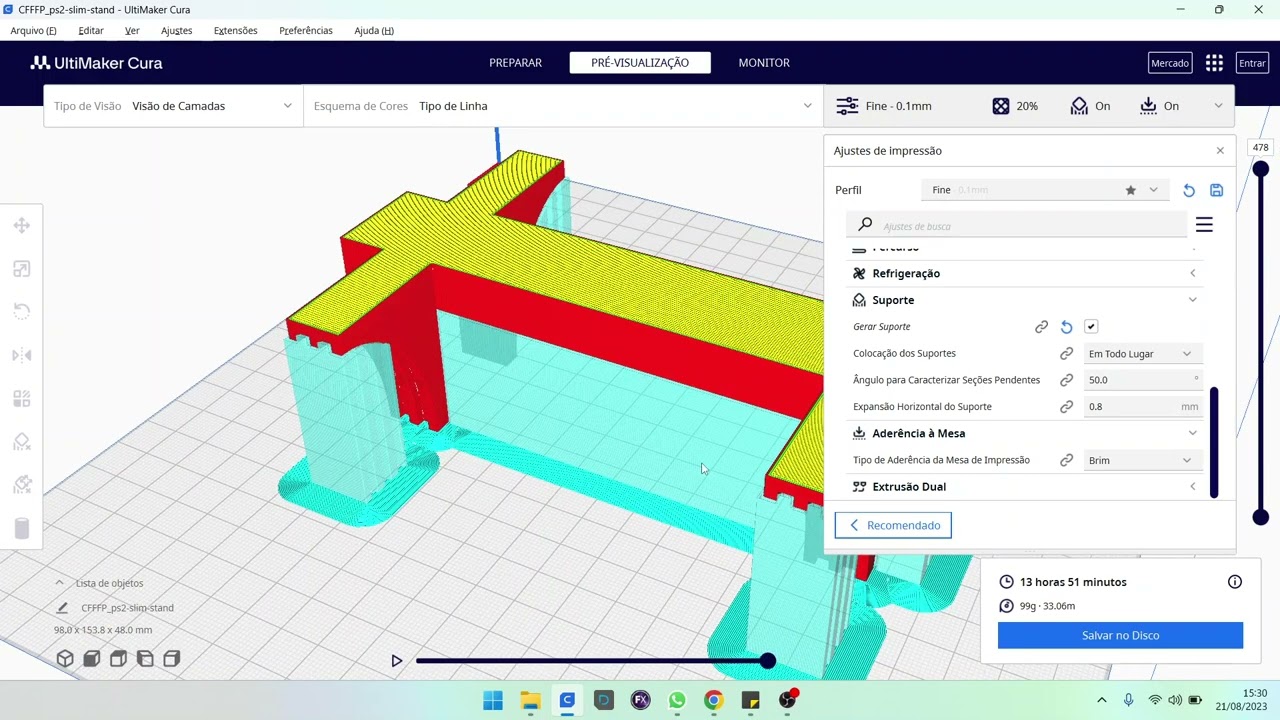Click link icon beside Ângulo para Caracterizar

(x=1066, y=380)
